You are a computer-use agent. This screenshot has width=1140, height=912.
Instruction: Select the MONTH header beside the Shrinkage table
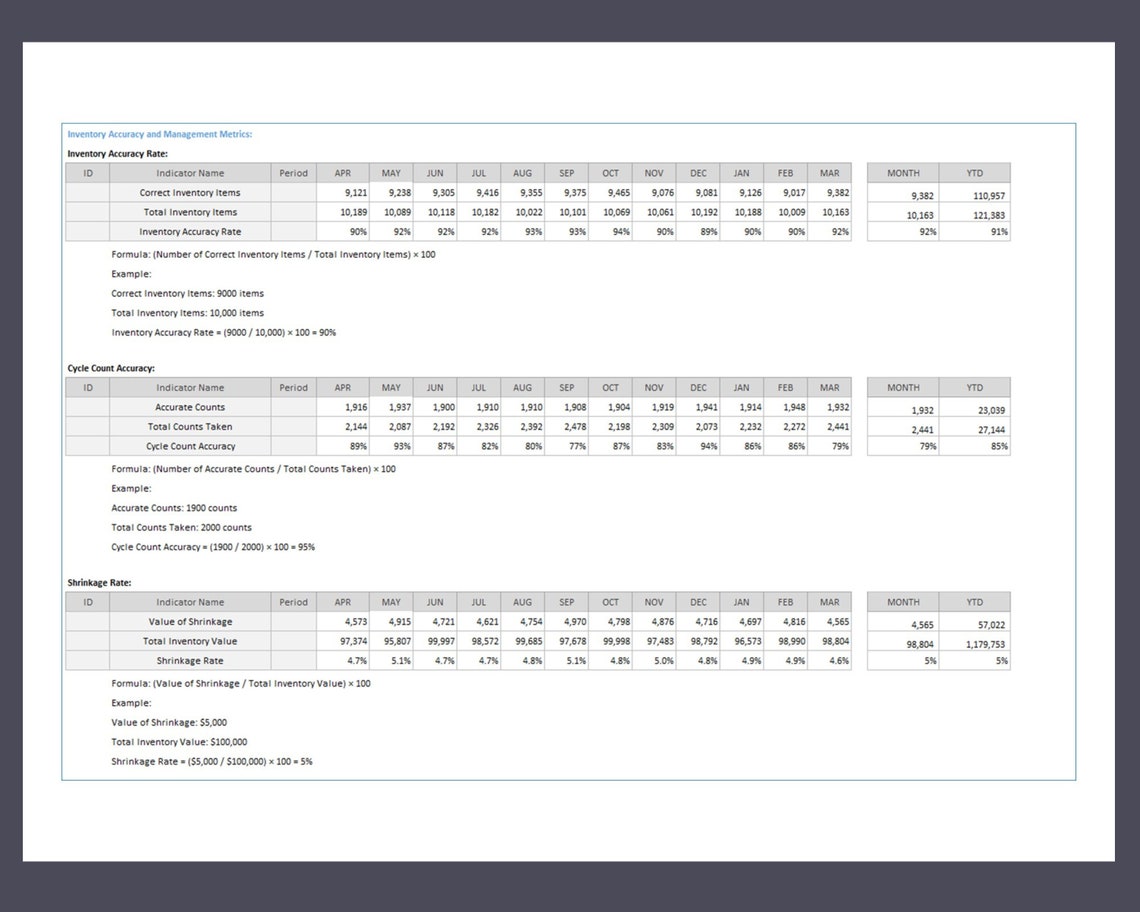click(x=903, y=602)
